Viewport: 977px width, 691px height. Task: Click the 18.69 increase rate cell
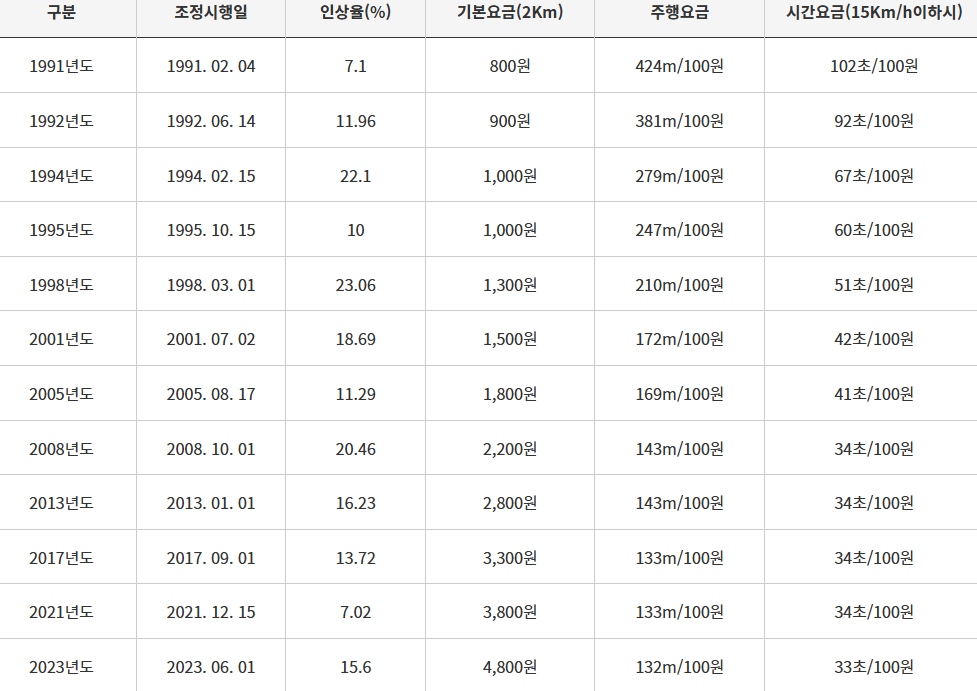click(x=355, y=339)
